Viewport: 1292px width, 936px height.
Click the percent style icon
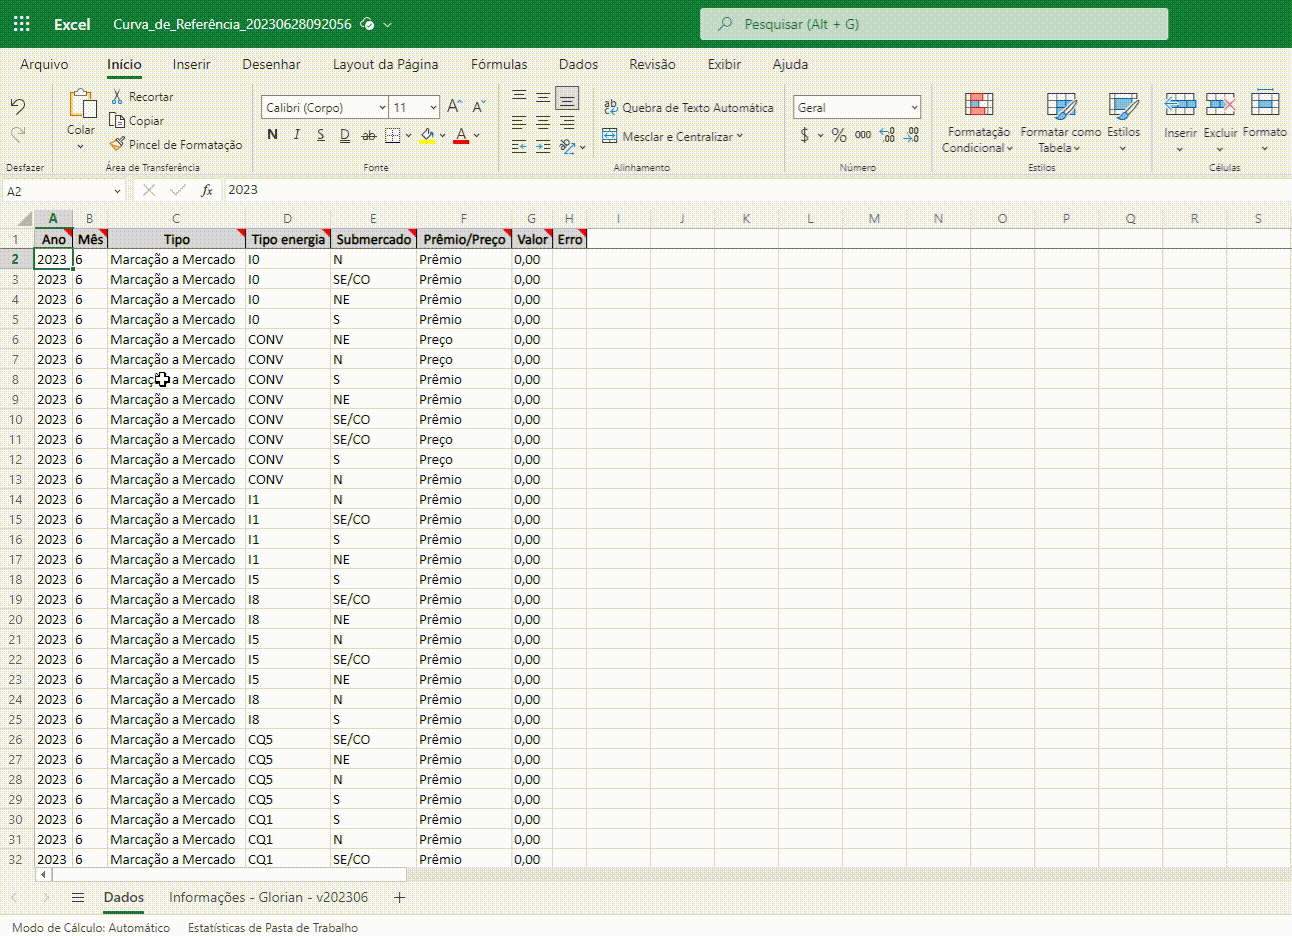coord(838,135)
